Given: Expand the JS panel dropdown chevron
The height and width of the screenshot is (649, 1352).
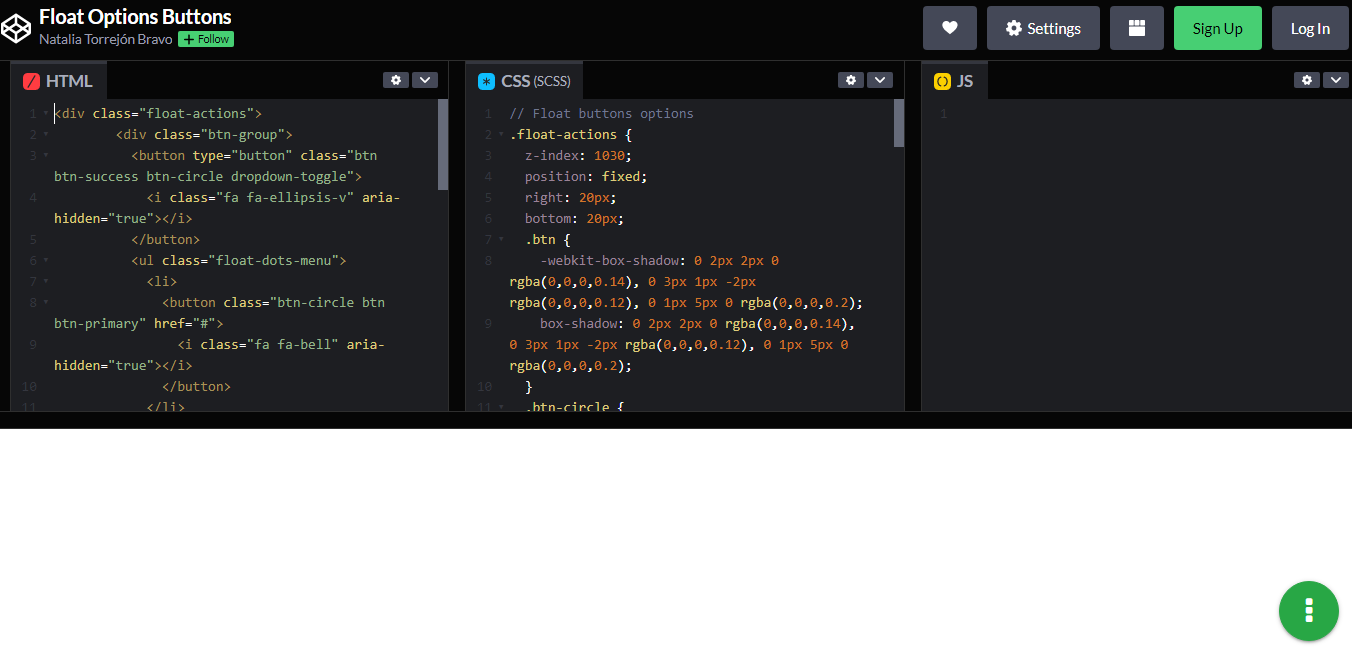Looking at the screenshot, I should coord(1336,79).
